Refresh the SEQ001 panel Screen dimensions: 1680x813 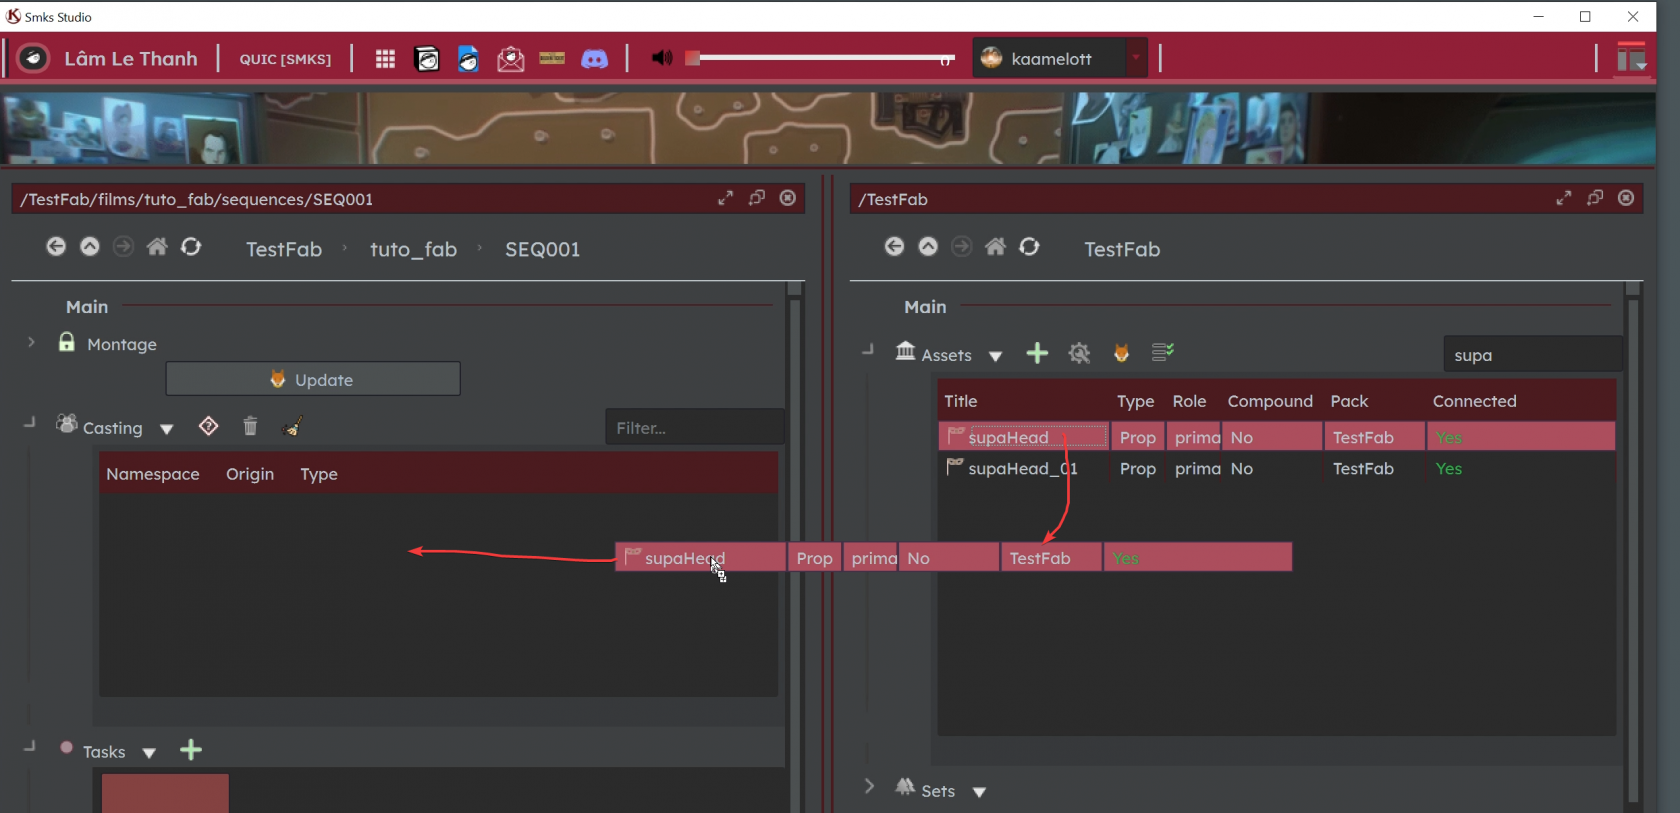[x=191, y=246]
